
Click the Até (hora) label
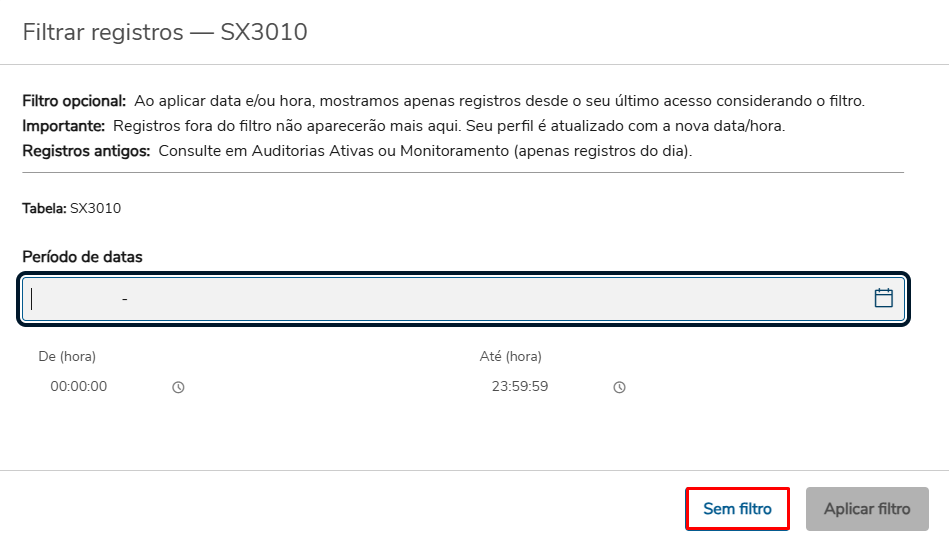[x=510, y=356]
